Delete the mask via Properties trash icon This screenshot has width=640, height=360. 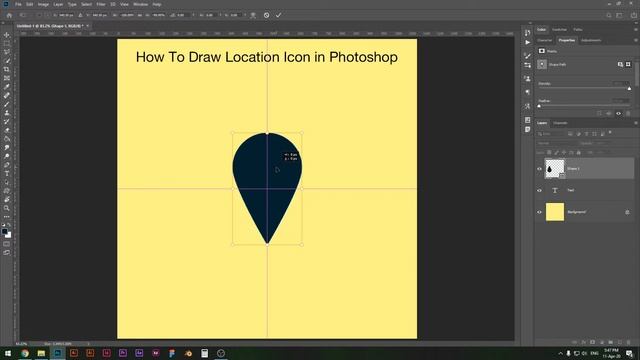[628, 113]
